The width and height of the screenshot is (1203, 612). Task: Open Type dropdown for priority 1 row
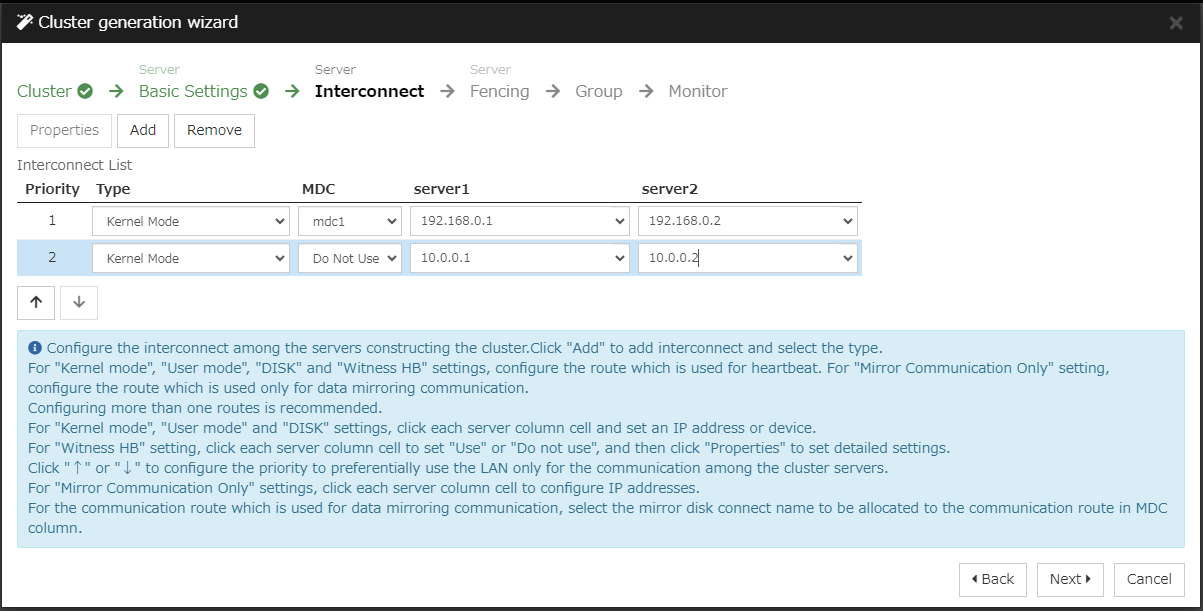[x=190, y=221]
